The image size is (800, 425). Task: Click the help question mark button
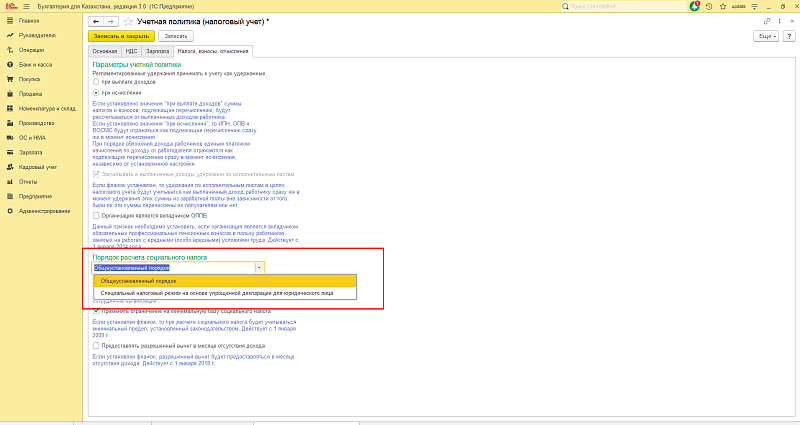[x=789, y=35]
